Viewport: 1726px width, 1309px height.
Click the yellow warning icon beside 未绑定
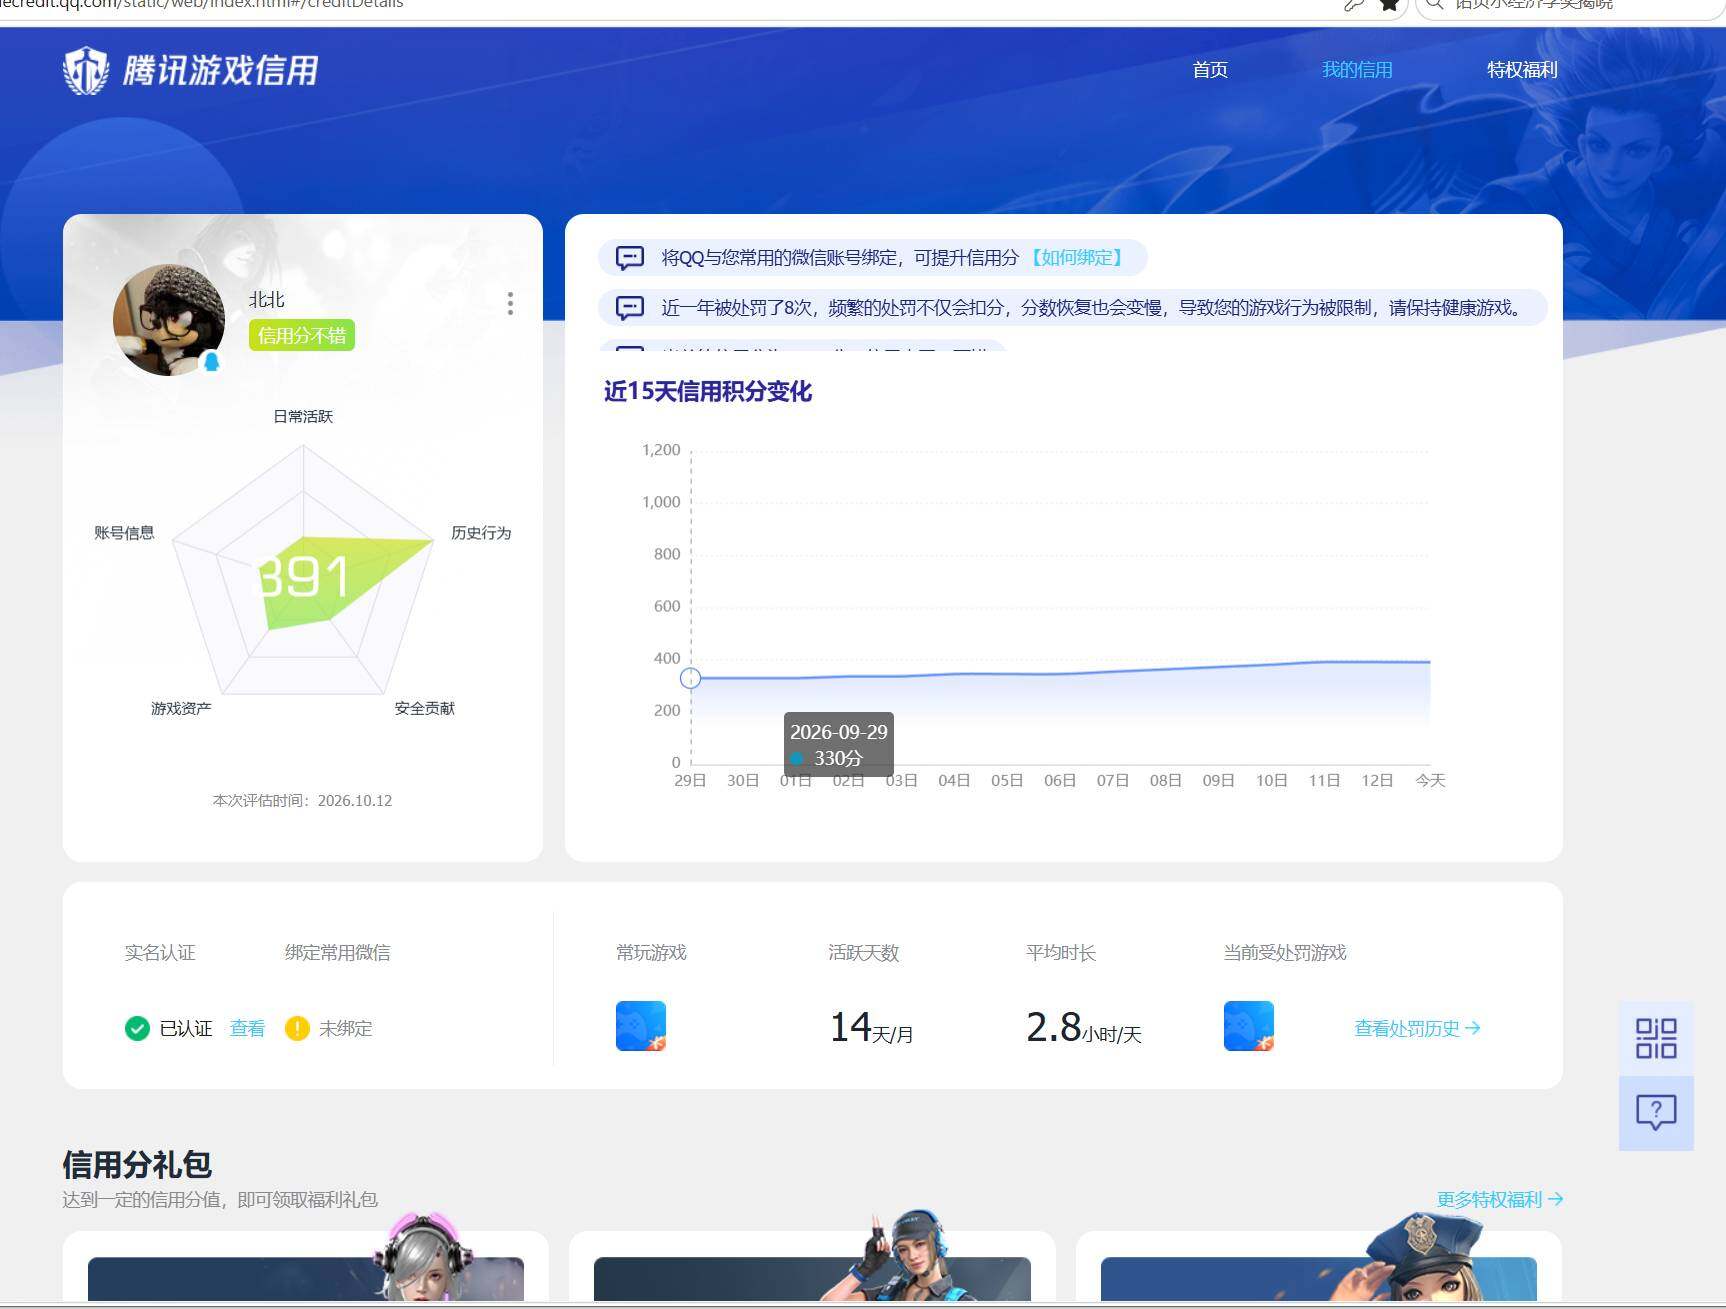[297, 1028]
